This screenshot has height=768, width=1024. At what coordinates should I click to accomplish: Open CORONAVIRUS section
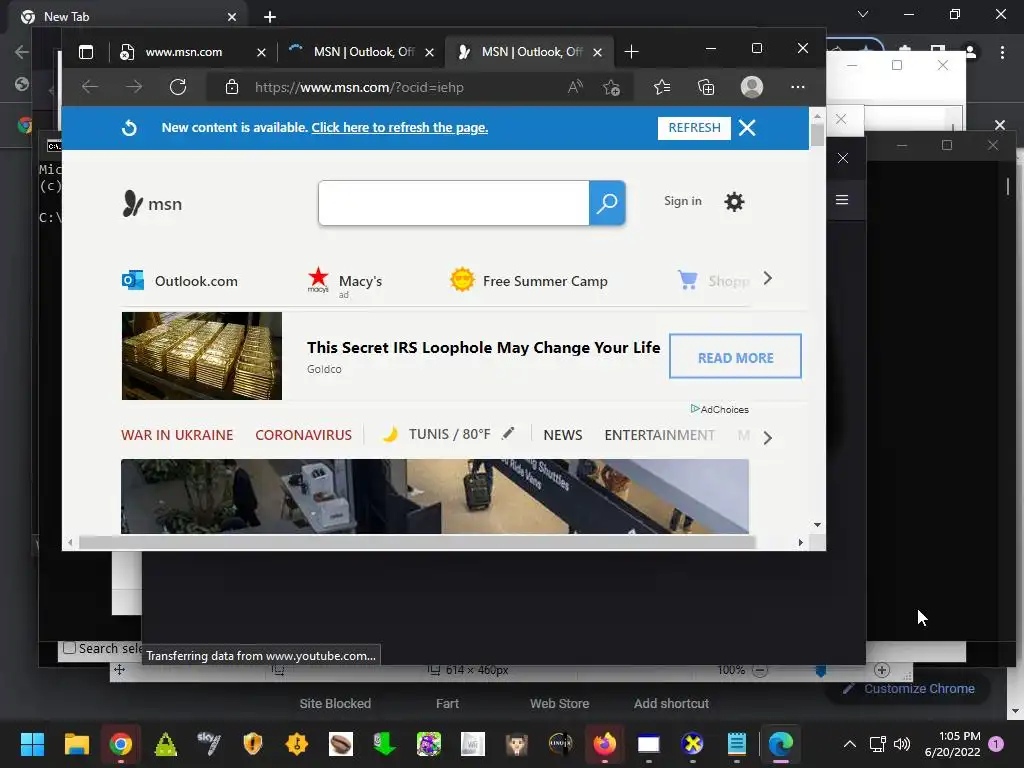(303, 435)
